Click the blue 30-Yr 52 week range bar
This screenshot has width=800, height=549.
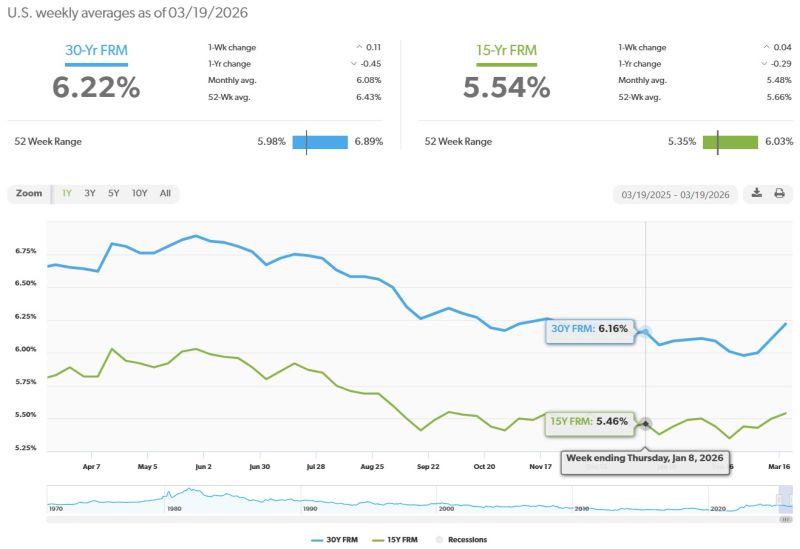point(319,141)
